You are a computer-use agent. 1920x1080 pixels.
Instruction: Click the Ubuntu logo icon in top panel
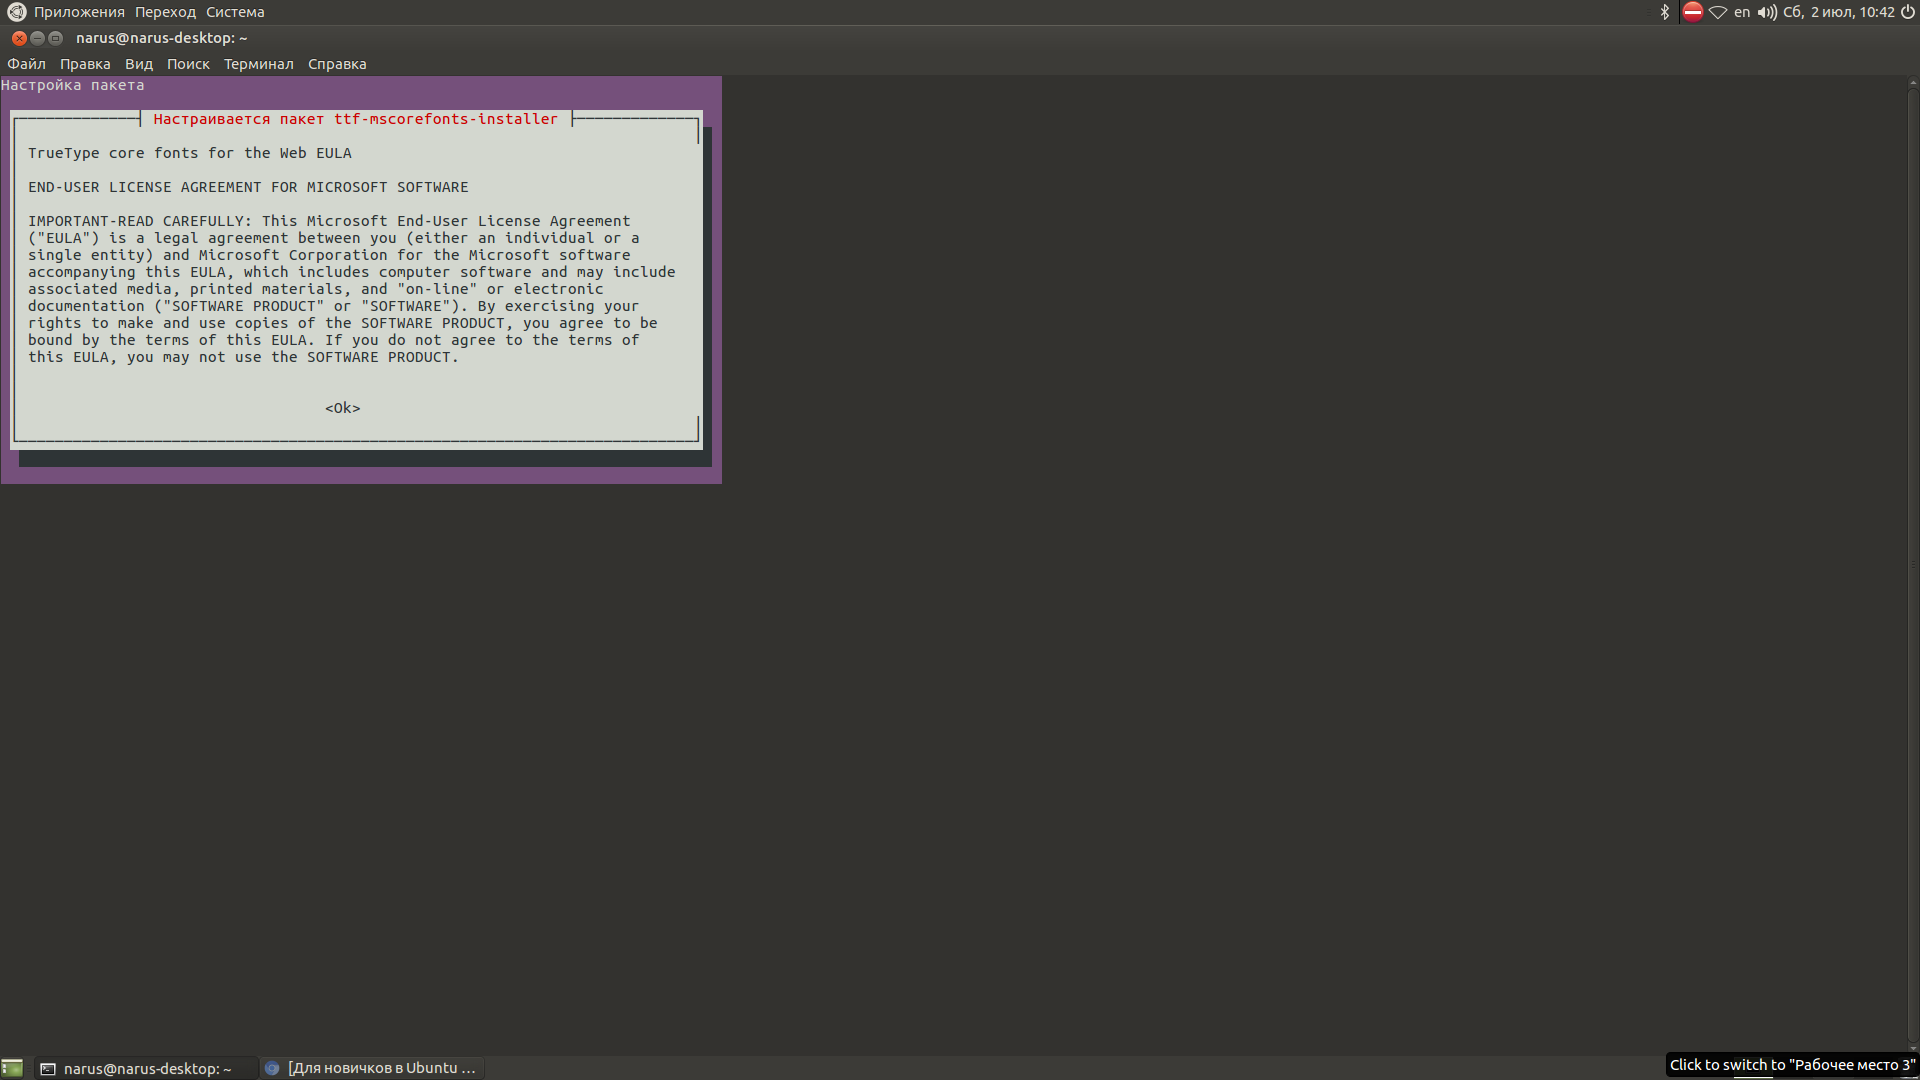tap(16, 12)
